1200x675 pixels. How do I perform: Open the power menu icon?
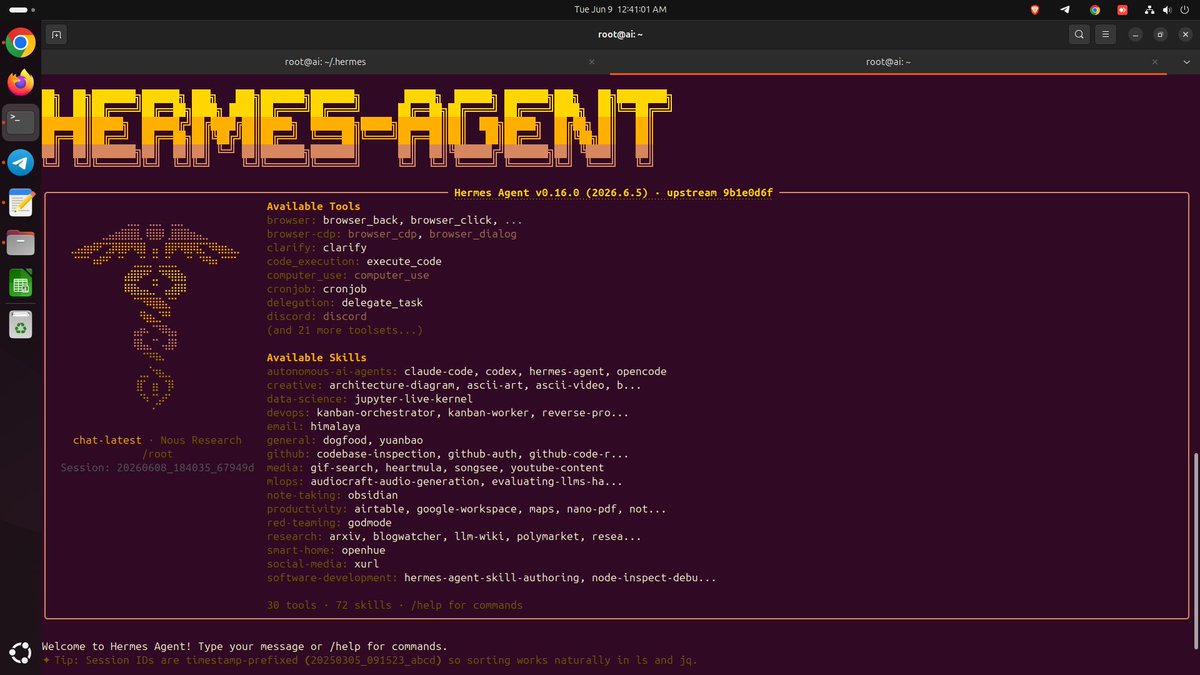tap(1186, 9)
